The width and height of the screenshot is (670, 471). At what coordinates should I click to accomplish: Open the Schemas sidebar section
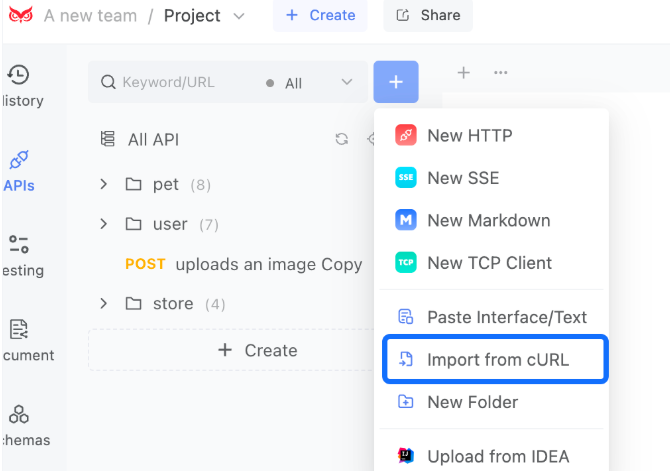click(x=24, y=426)
